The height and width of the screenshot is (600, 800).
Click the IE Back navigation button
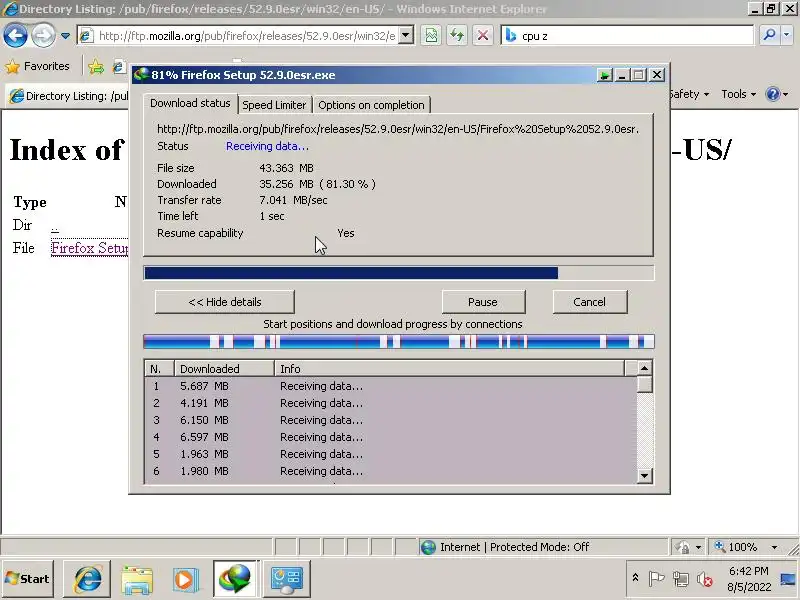(15, 36)
